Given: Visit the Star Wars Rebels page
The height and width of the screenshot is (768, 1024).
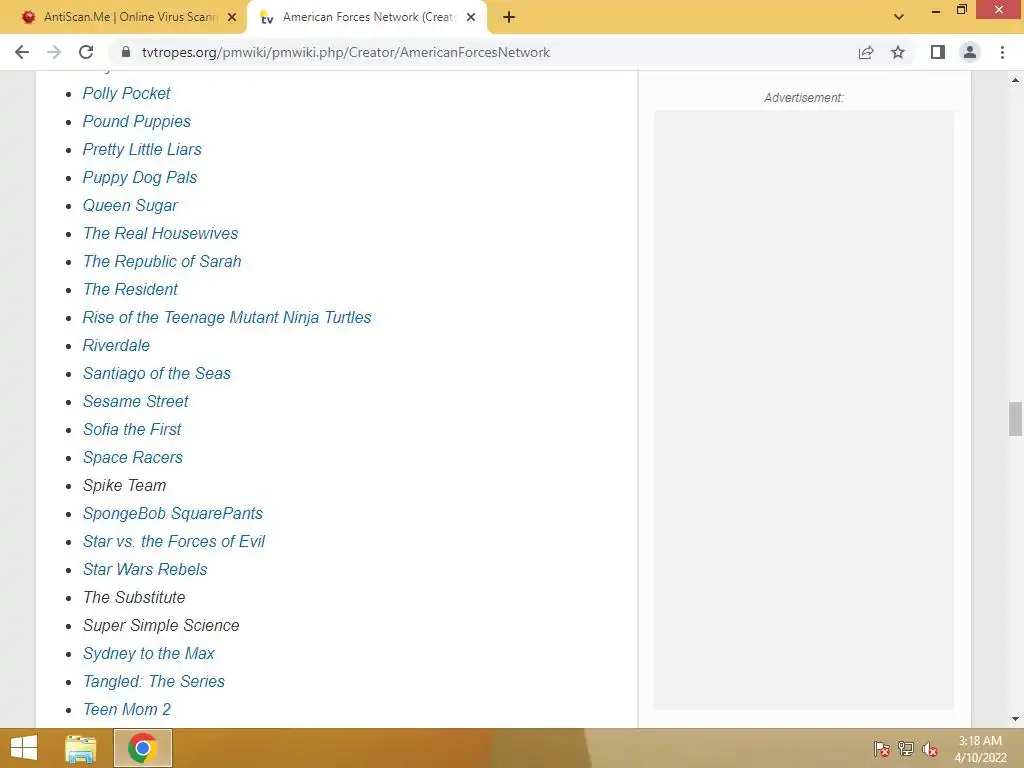Looking at the screenshot, I should 145,569.
